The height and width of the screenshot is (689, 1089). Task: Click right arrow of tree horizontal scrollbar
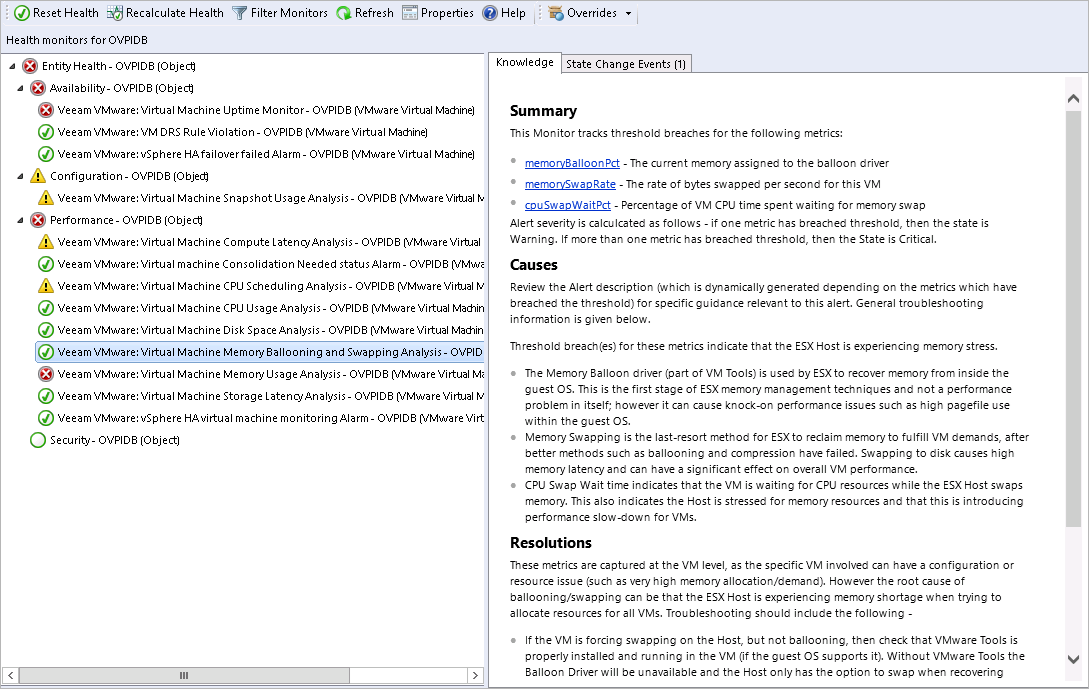pyautogui.click(x=475, y=675)
